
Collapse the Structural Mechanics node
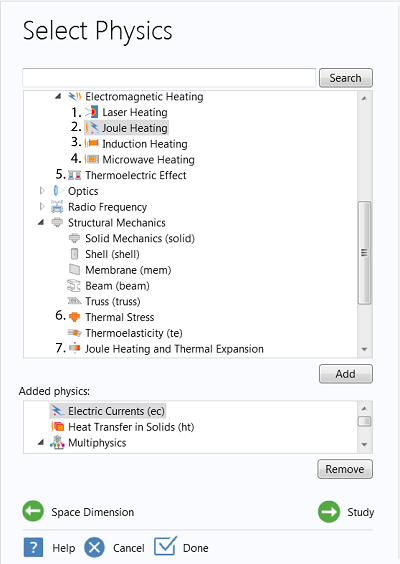tap(41, 223)
